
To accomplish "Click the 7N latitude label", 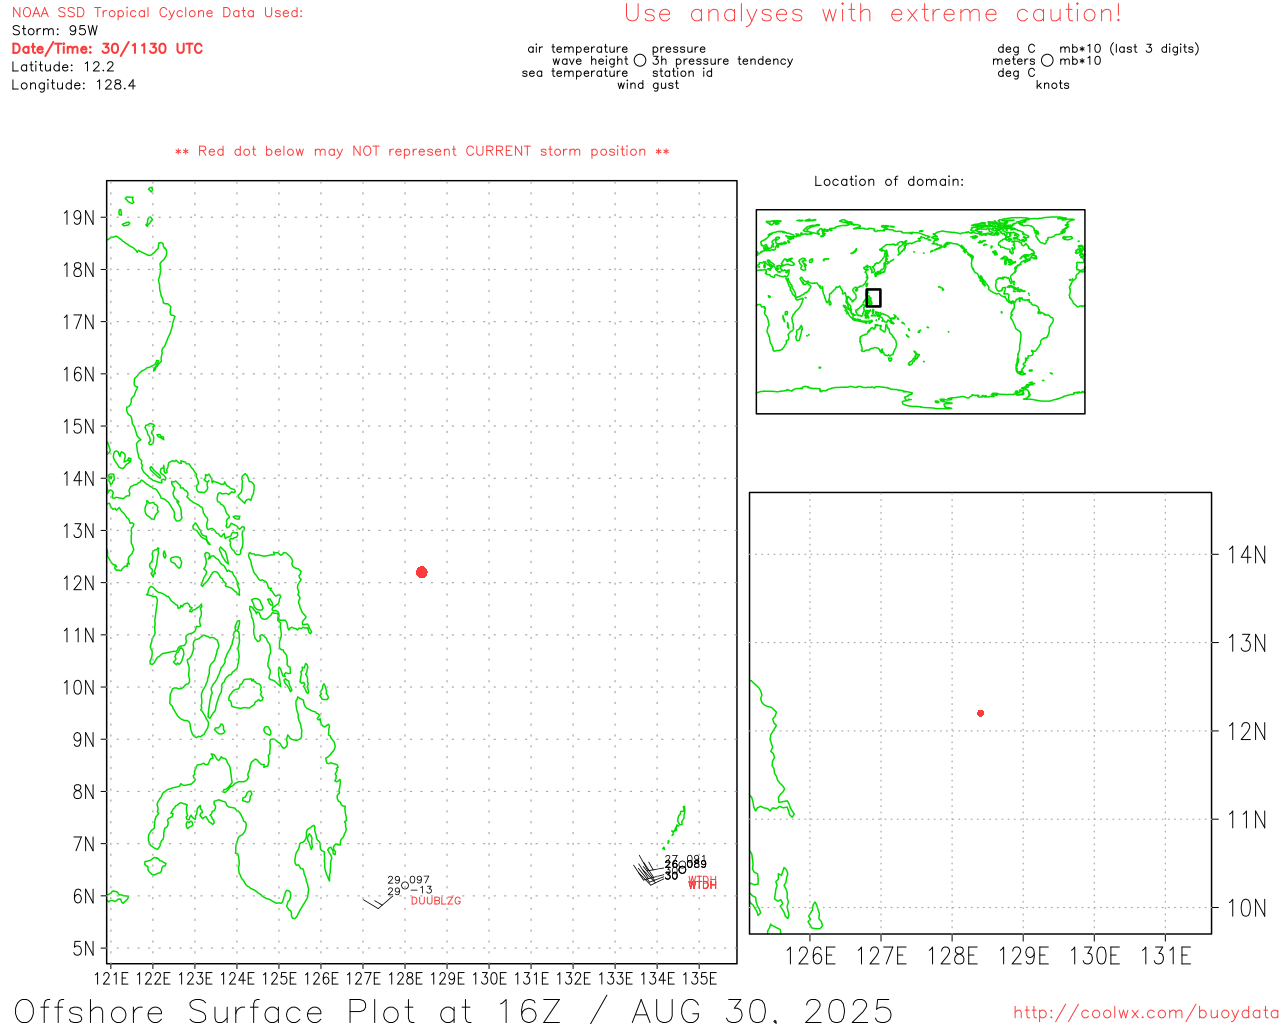I will pos(84,844).
